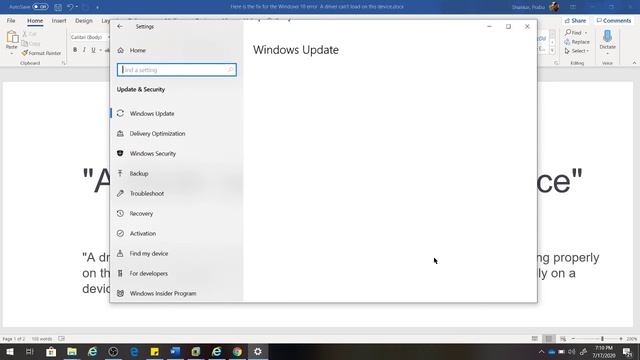
Task: Open the Troubleshoot settings page
Action: point(147,193)
